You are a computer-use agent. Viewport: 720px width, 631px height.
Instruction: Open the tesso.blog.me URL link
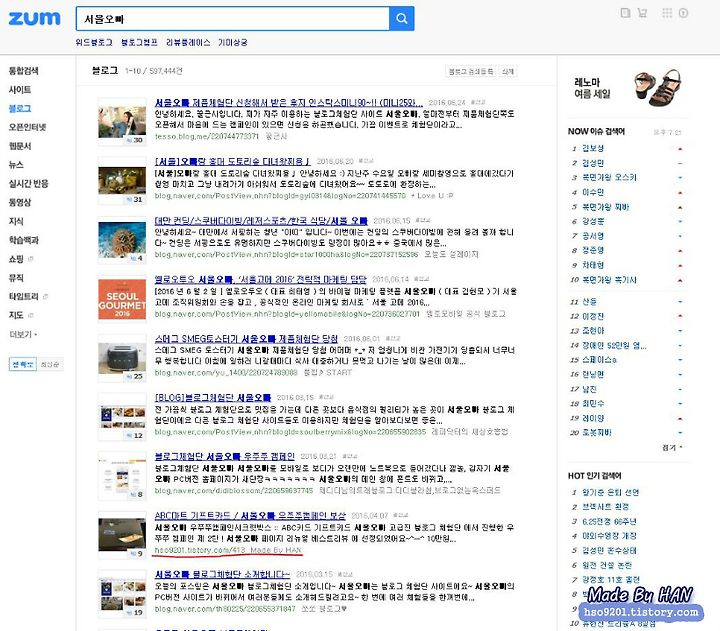pos(207,136)
